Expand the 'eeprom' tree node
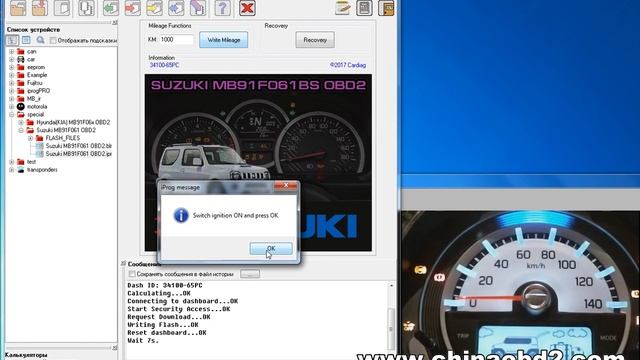The height and width of the screenshot is (360, 640). pyautogui.click(x=11, y=67)
